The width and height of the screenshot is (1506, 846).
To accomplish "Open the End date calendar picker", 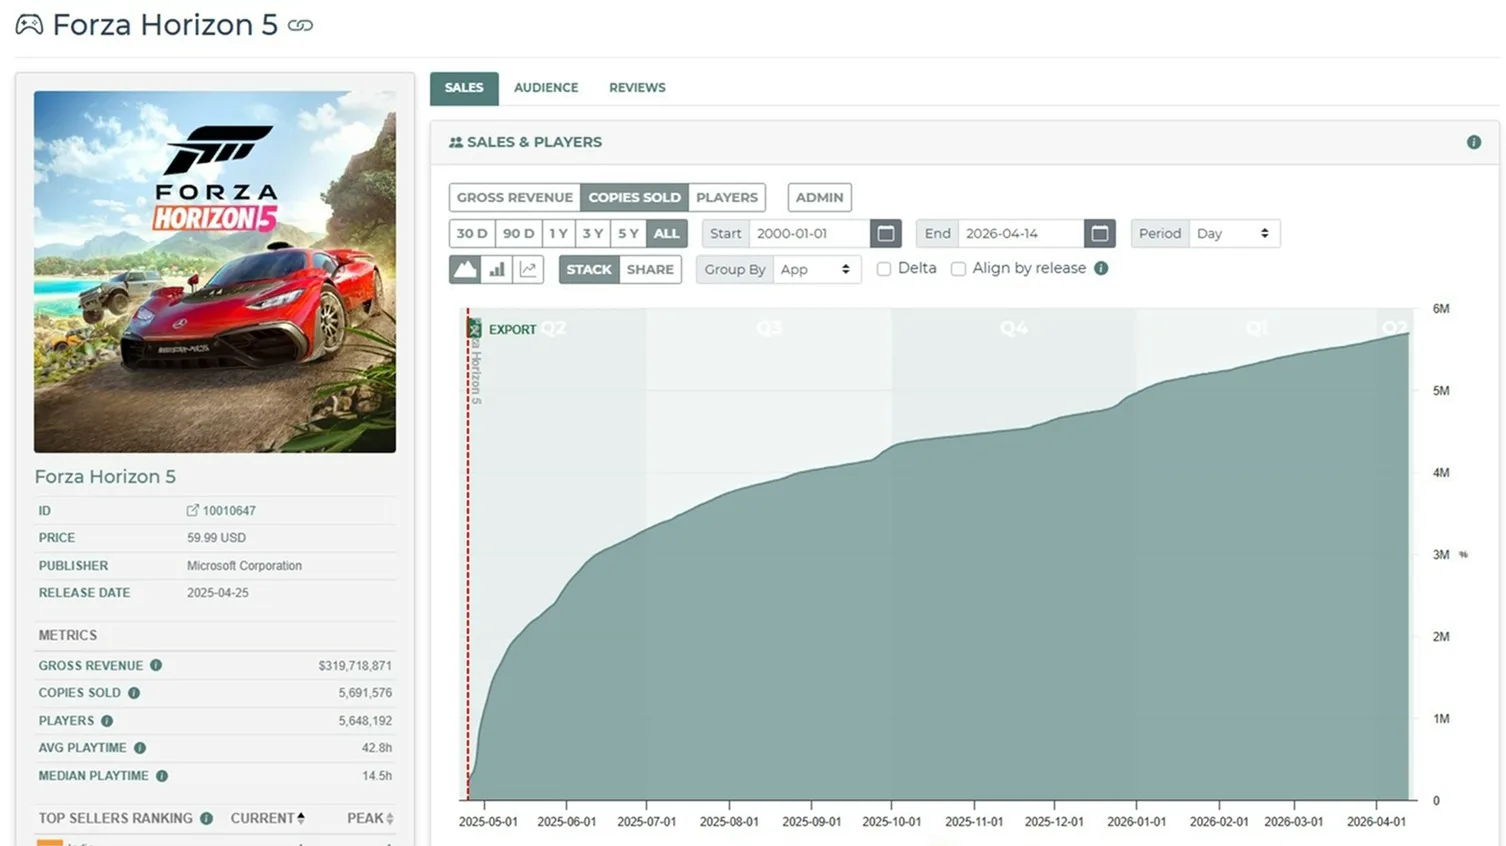I will pos(1100,233).
